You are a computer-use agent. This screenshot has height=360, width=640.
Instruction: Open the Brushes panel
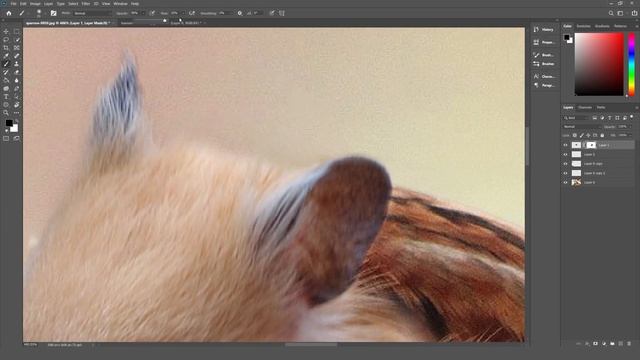[544, 64]
